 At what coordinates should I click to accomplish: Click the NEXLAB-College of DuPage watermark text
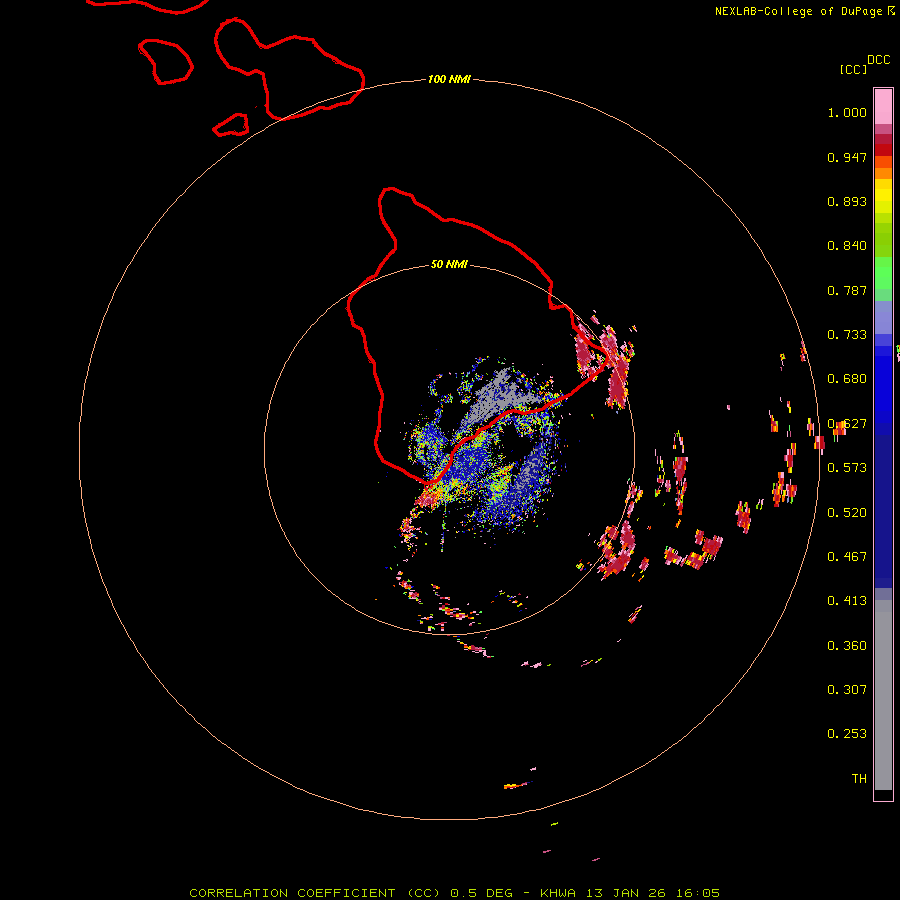coord(798,11)
